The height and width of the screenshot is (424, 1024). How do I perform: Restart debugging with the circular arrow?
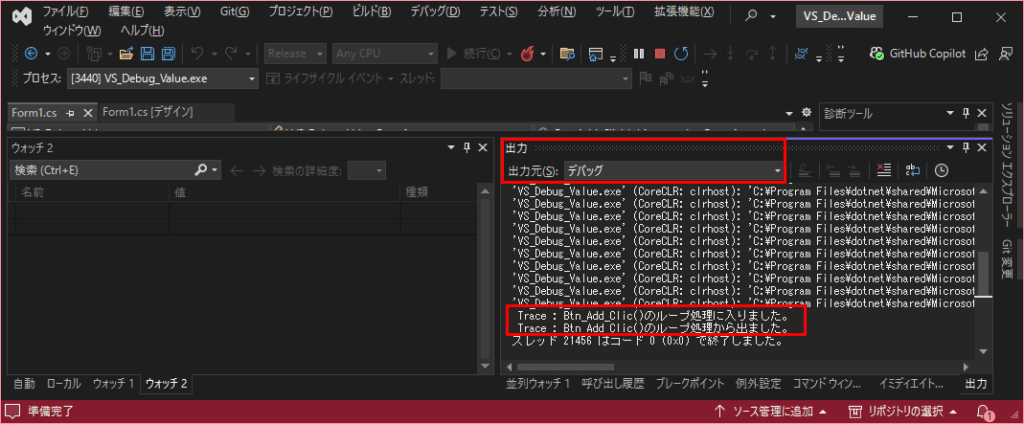point(680,54)
